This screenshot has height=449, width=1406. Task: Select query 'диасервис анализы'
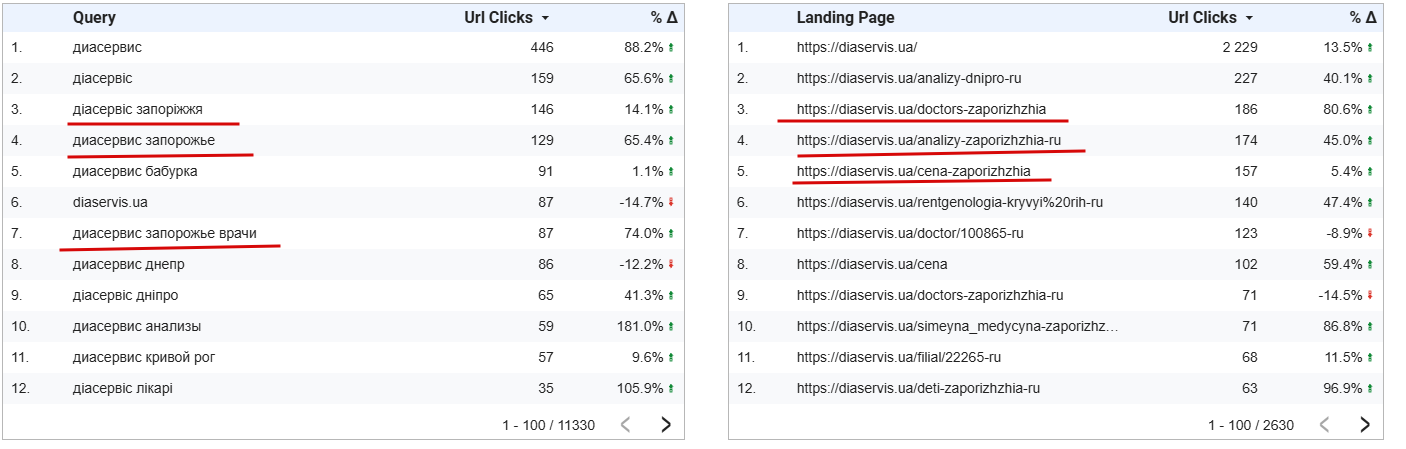click(x=137, y=326)
